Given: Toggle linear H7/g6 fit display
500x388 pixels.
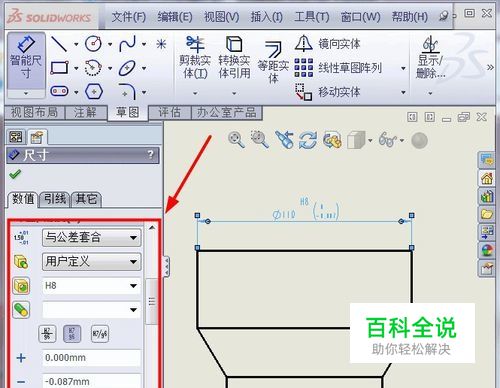Looking at the screenshot, I should point(100,334).
